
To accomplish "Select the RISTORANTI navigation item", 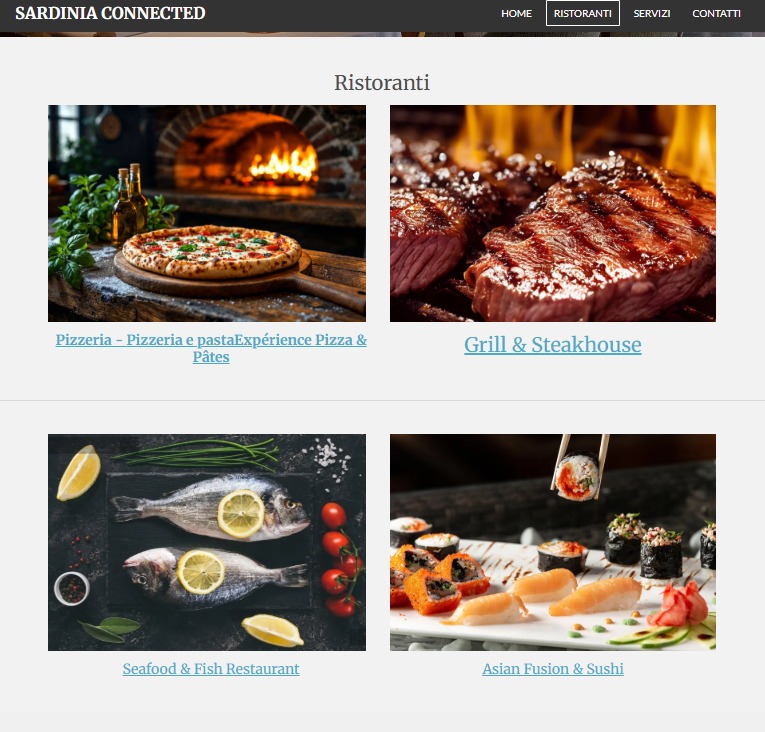I will pos(583,13).
